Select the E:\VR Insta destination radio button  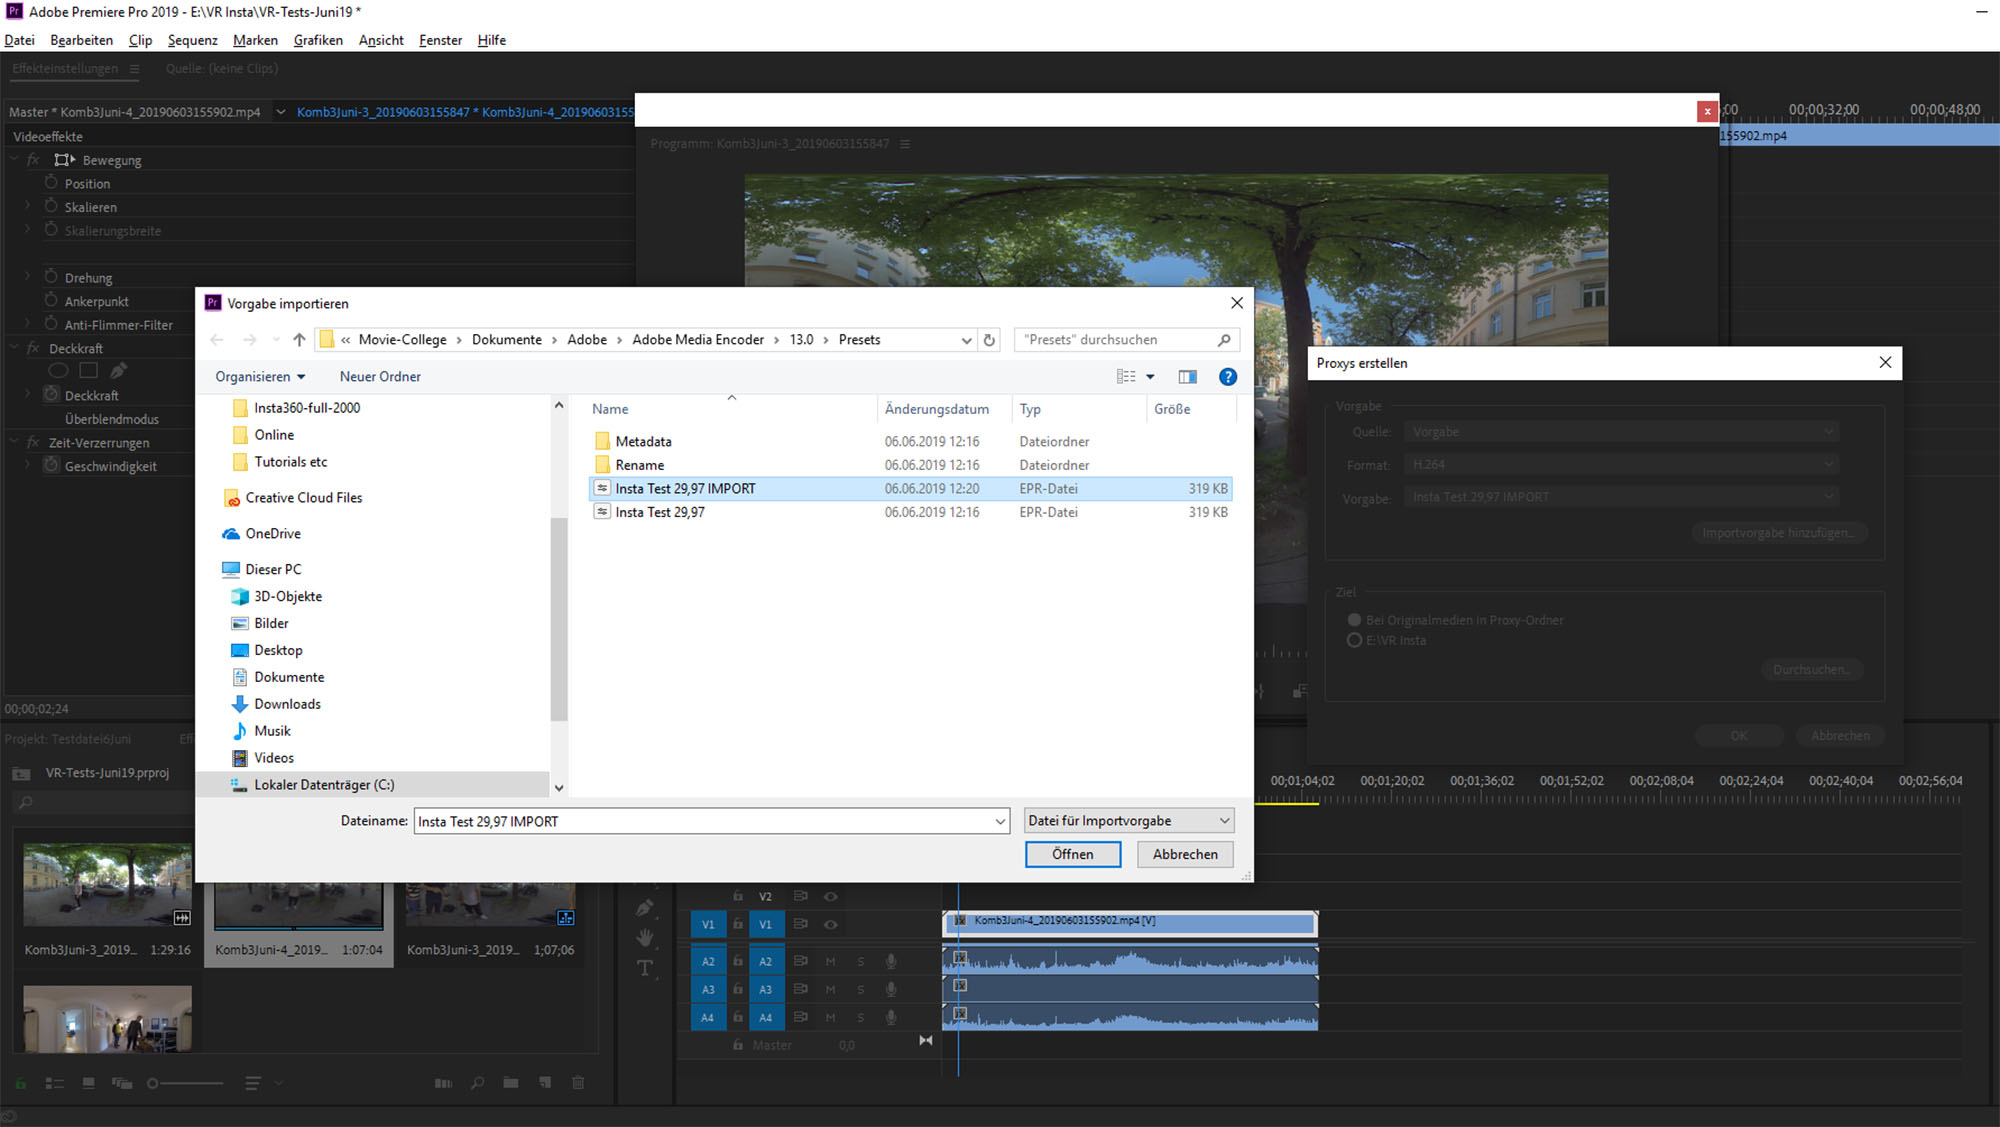(1355, 641)
